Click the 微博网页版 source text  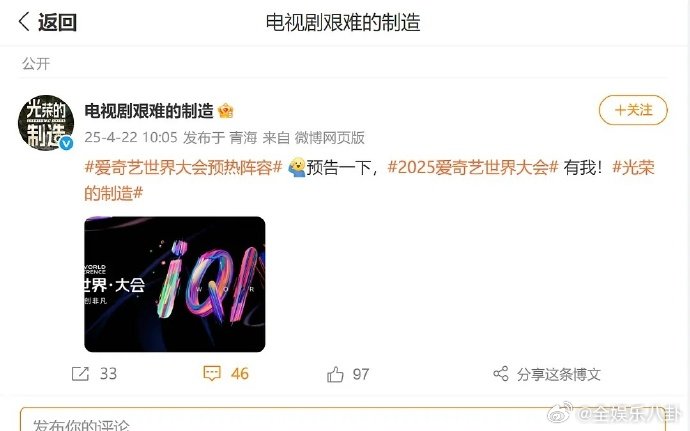(329, 138)
